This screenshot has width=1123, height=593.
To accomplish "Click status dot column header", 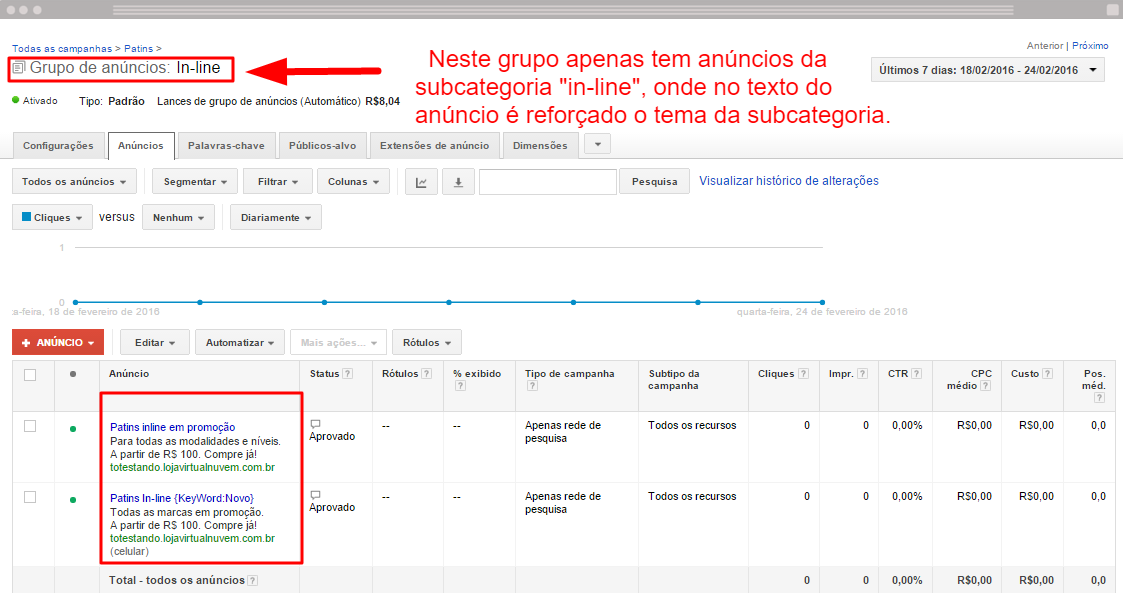I will pyautogui.click(x=73, y=374).
